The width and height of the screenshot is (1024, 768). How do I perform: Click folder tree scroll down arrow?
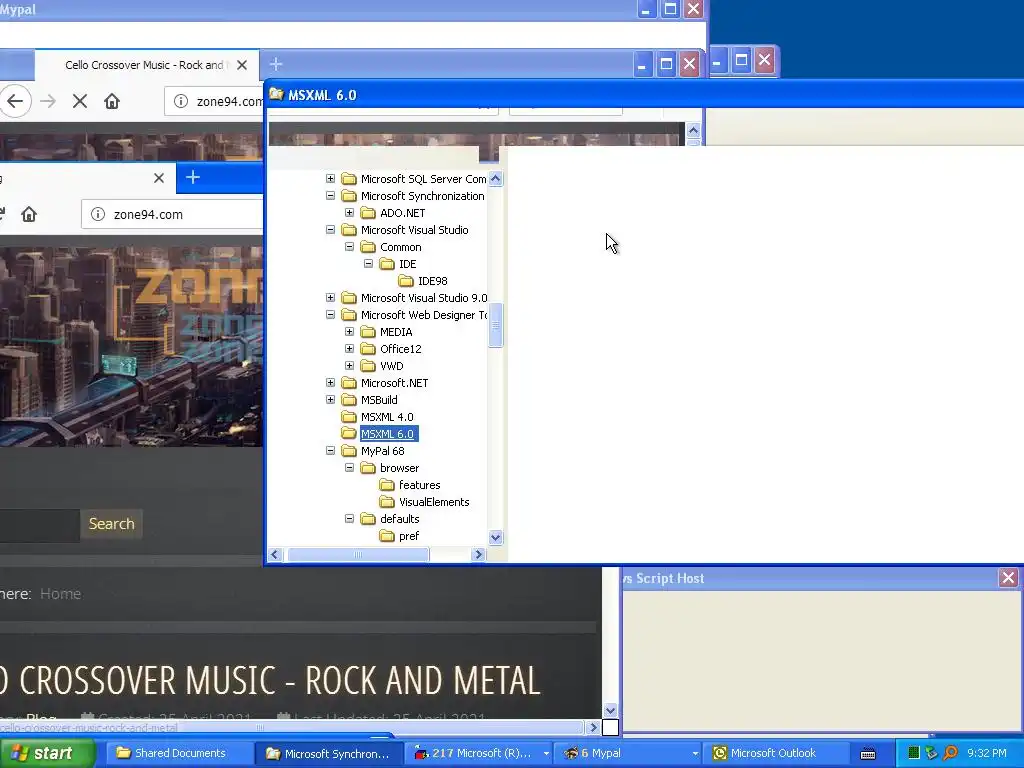496,537
